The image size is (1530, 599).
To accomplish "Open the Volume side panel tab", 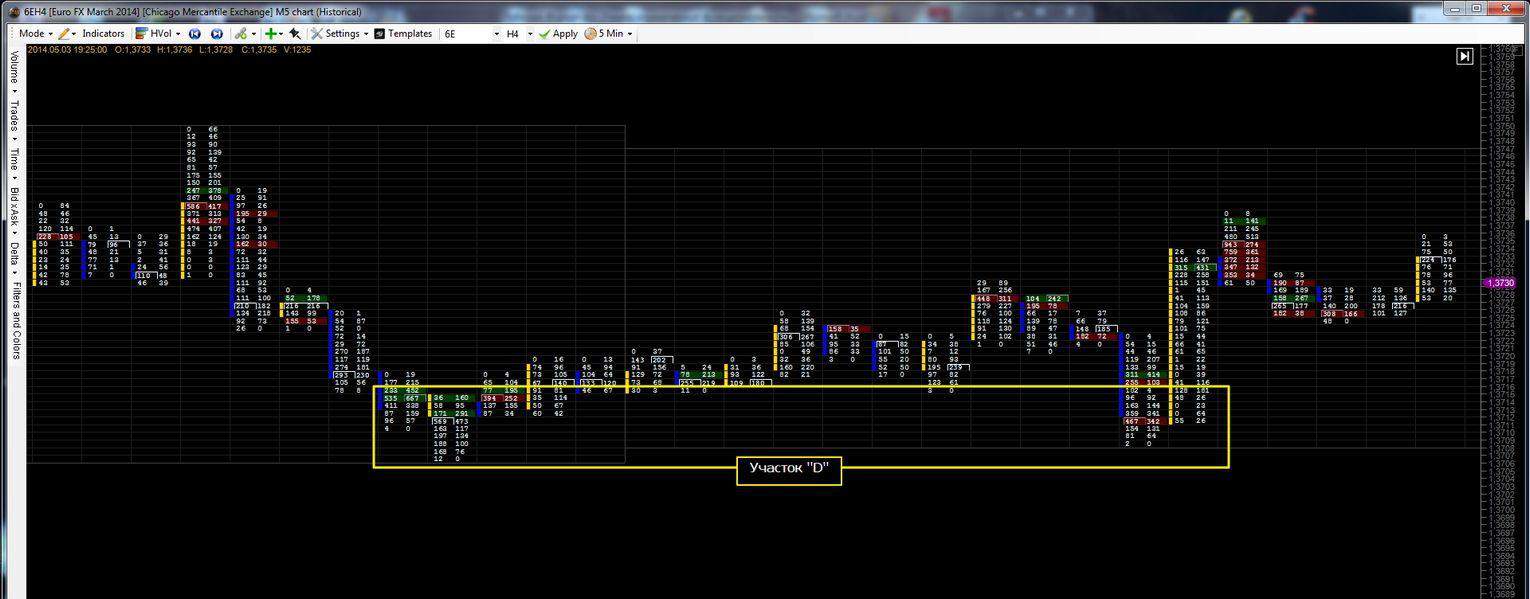I will (14, 69).
